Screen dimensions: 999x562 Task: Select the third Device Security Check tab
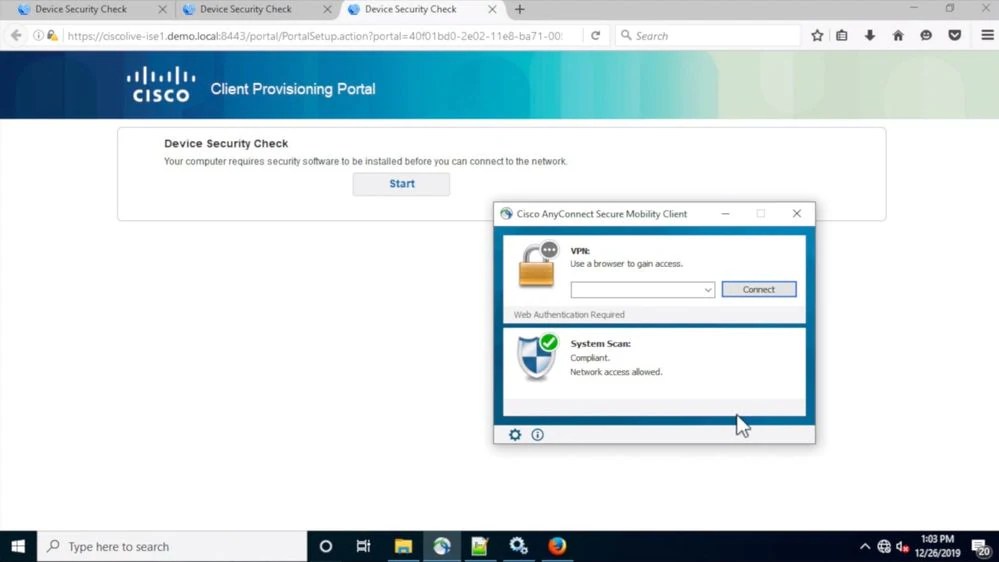[x=410, y=10]
